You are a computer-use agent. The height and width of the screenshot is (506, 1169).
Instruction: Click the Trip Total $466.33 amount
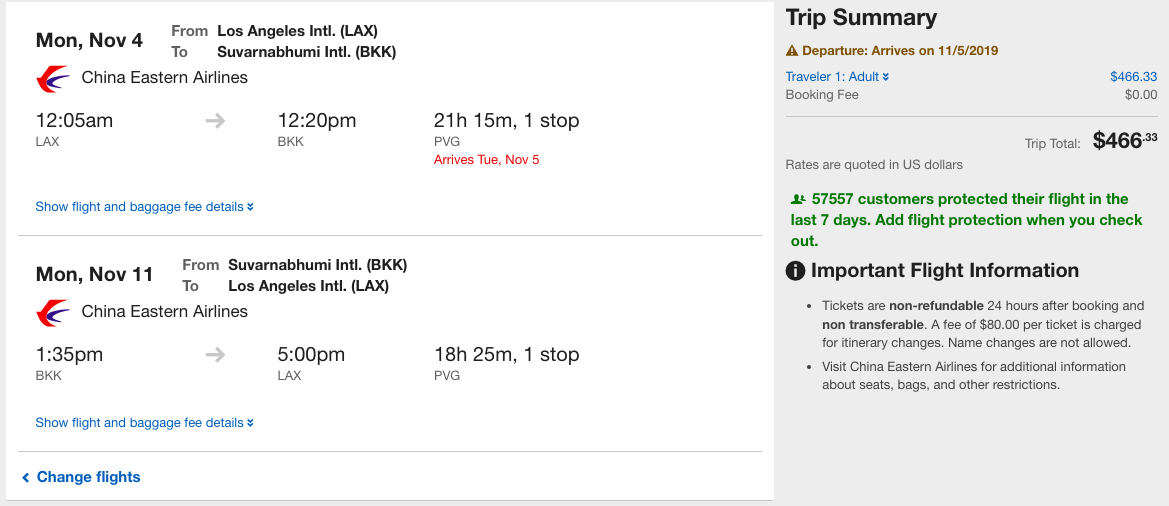coord(1124,141)
